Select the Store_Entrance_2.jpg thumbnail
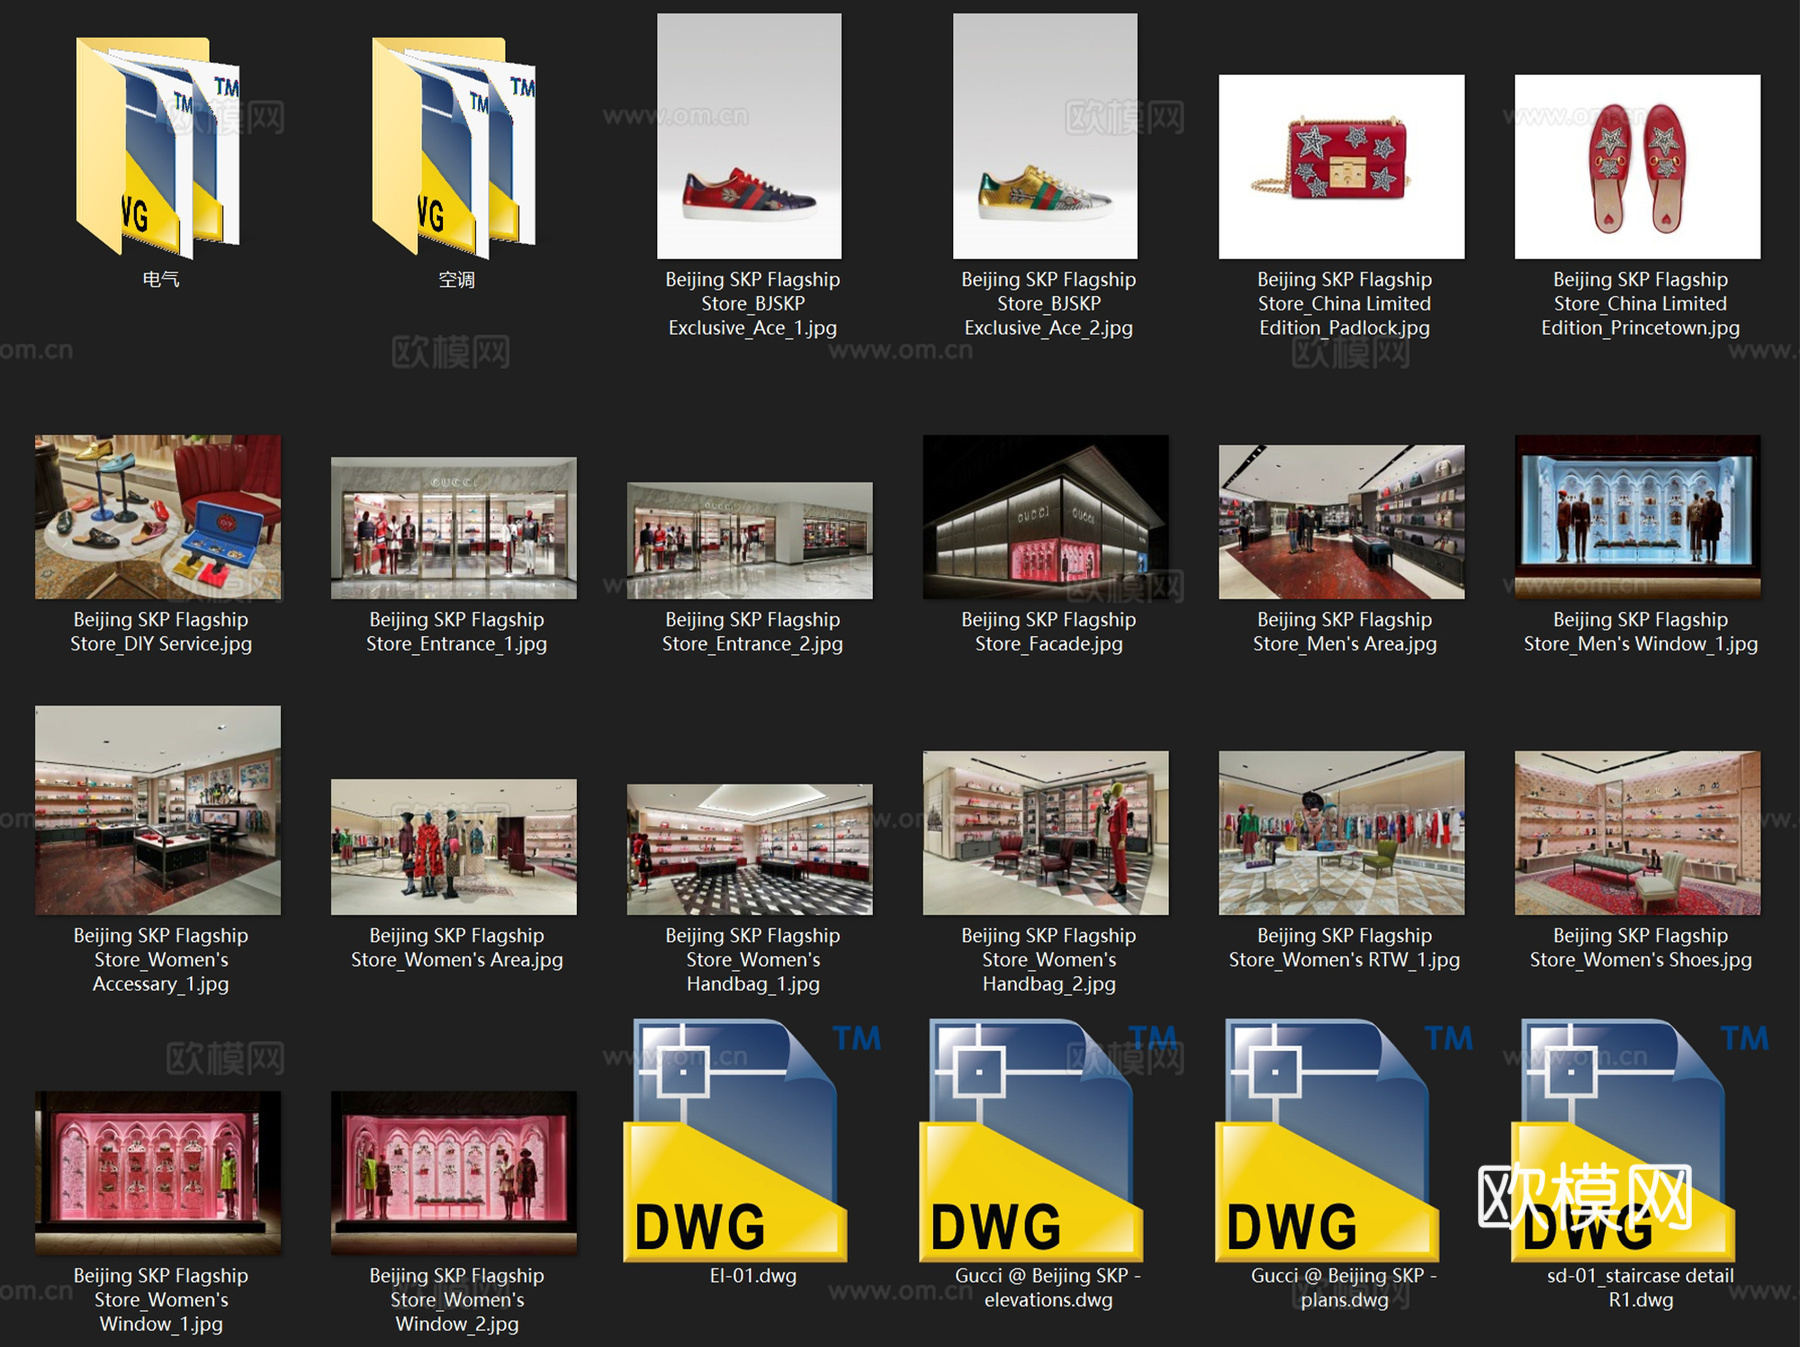 click(750, 541)
